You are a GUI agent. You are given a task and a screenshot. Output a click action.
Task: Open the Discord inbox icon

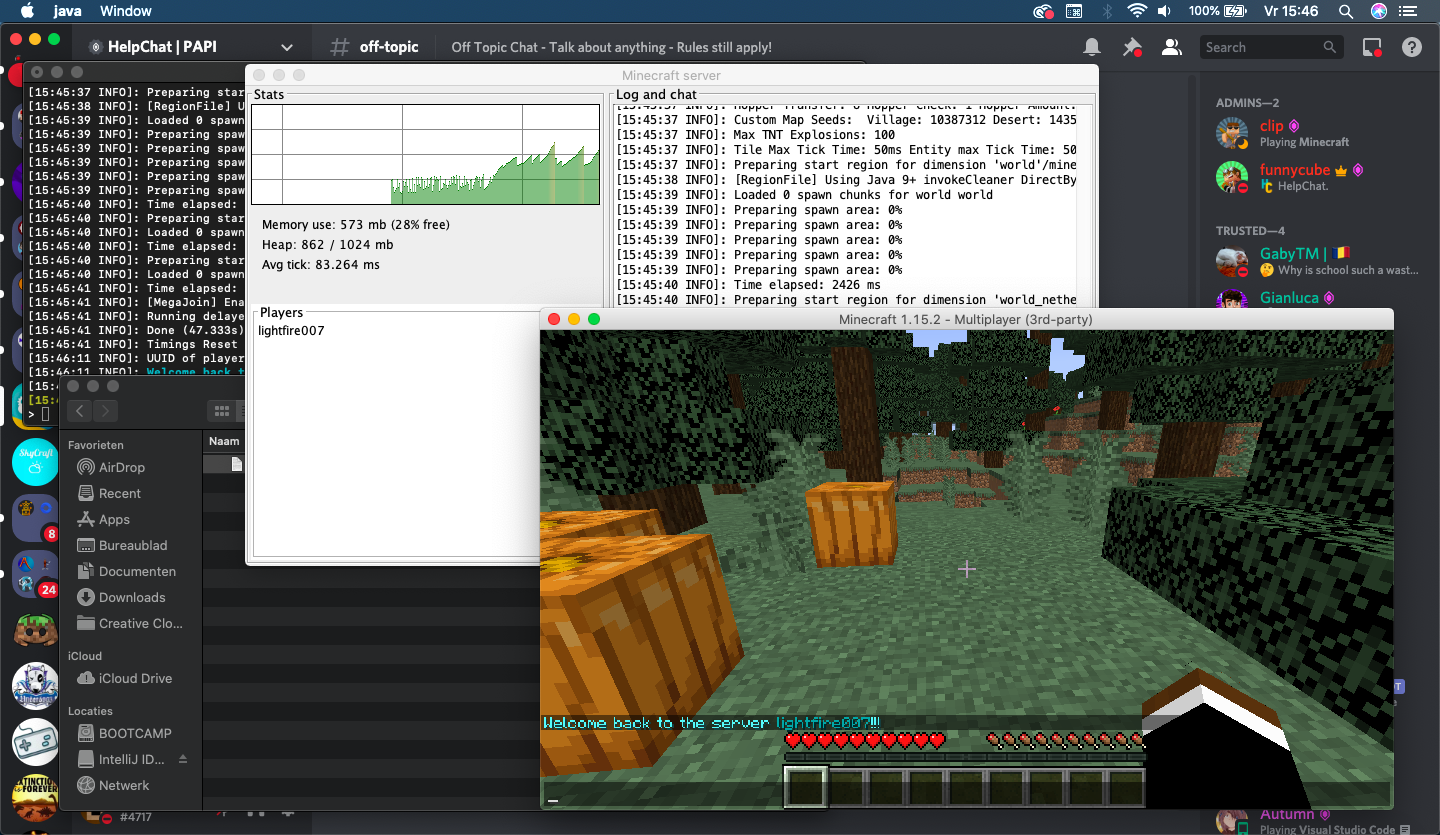tap(1372, 47)
